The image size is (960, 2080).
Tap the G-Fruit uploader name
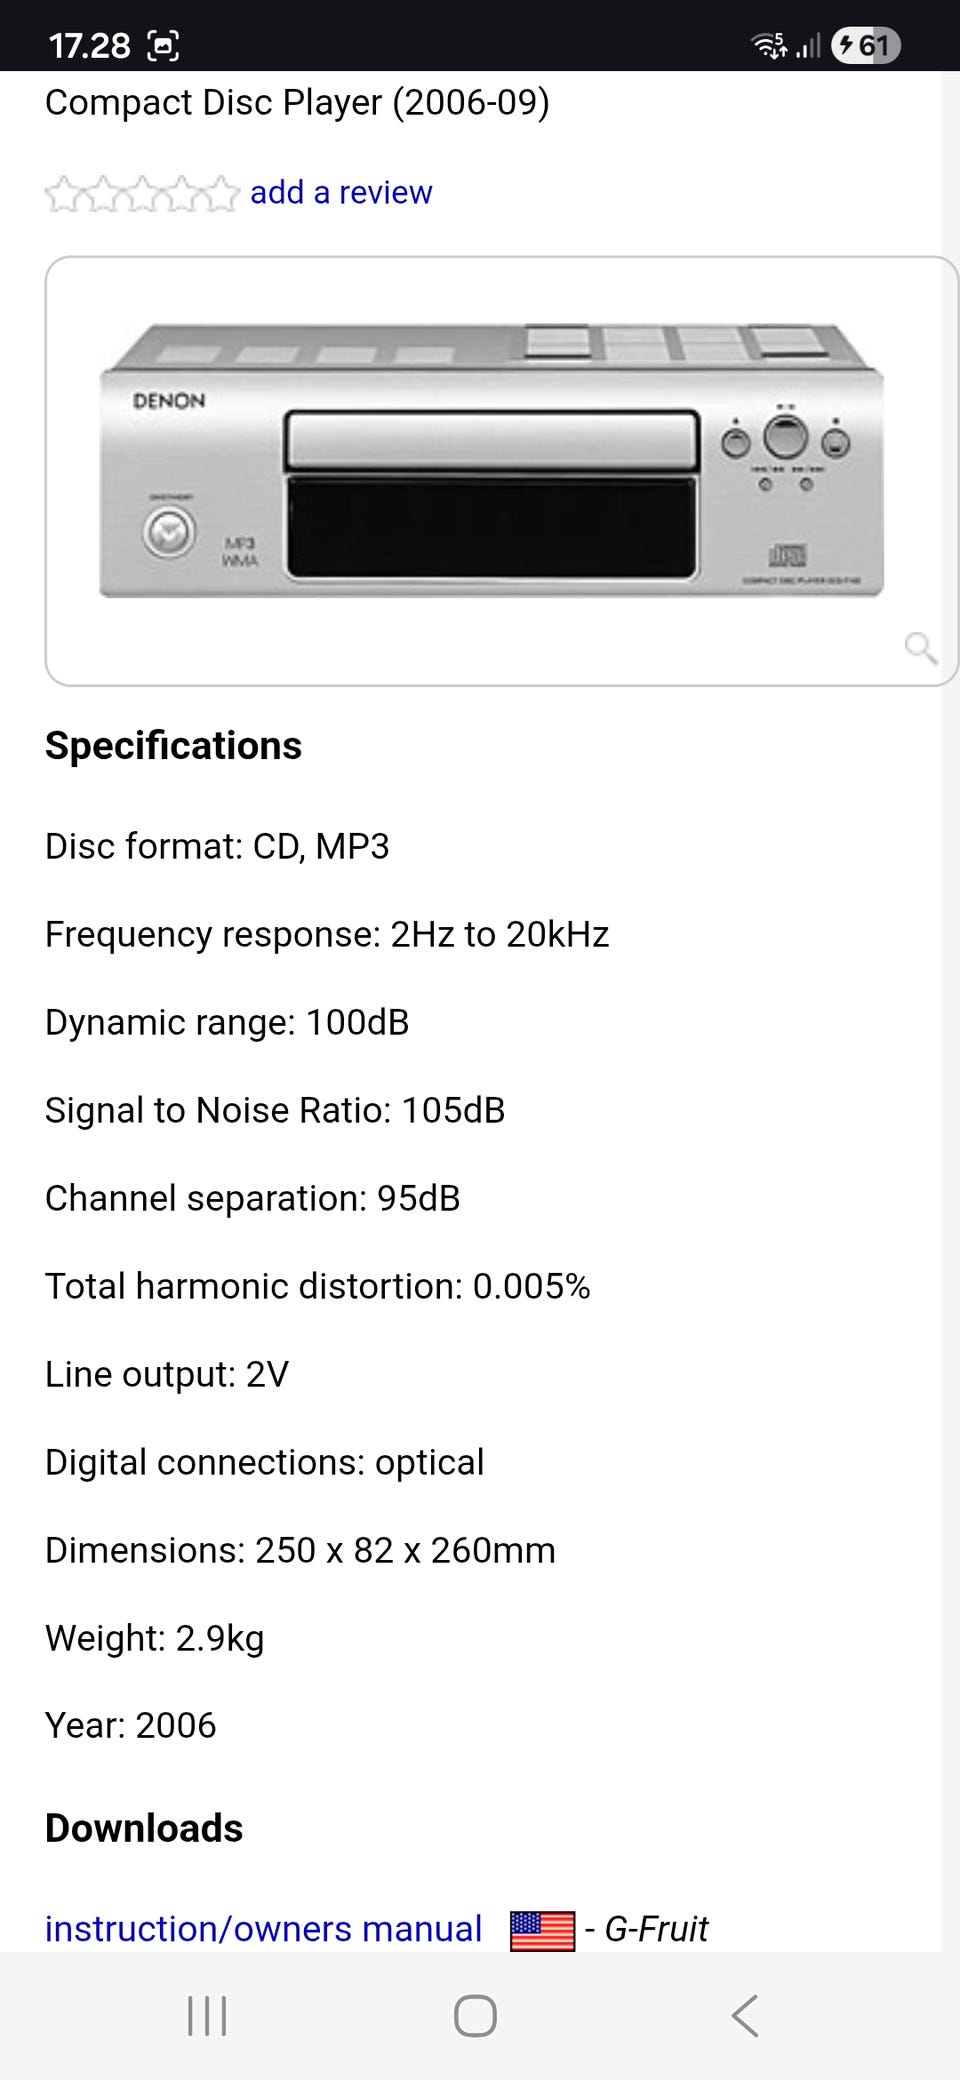[656, 1928]
